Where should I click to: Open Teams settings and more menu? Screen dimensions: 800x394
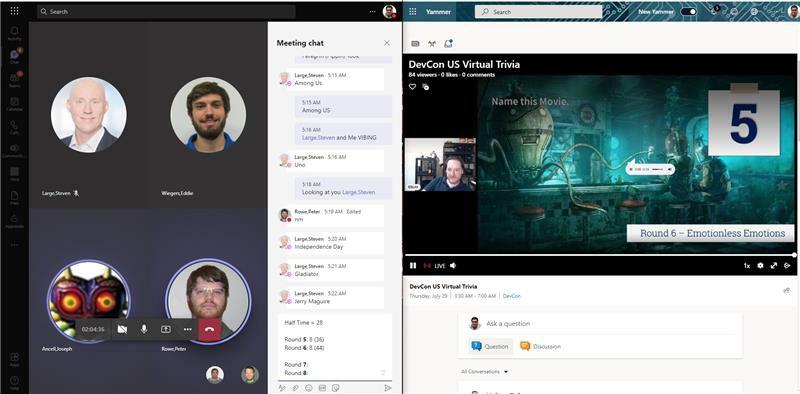pos(372,12)
